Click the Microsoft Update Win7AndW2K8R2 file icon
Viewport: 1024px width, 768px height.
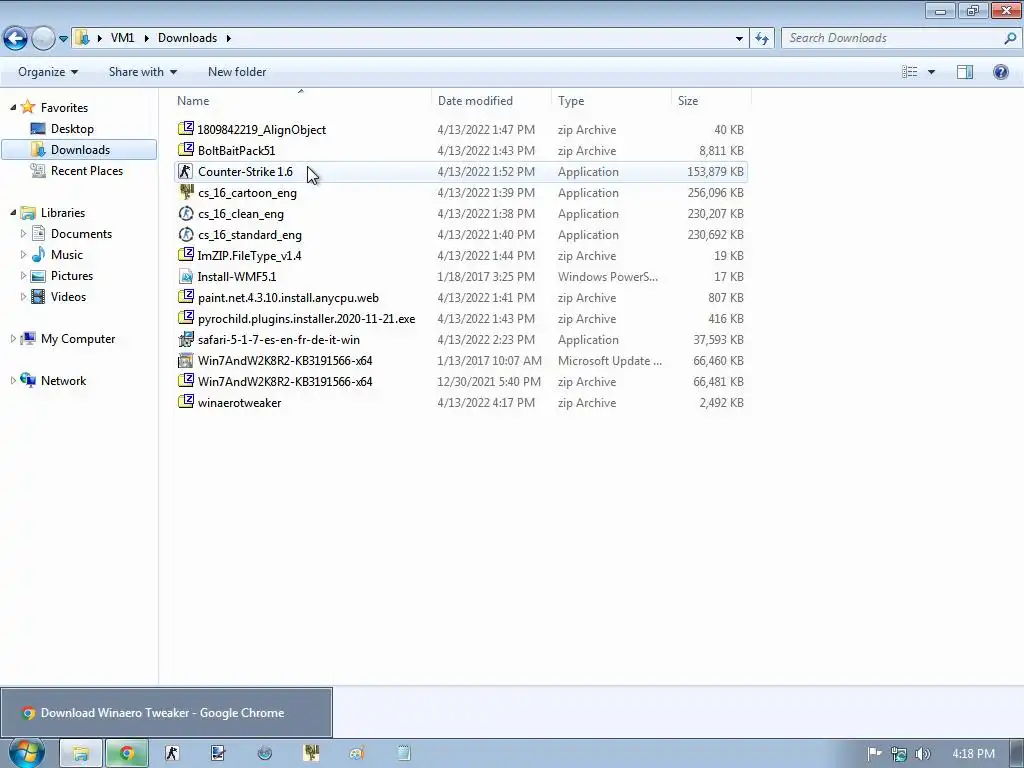tap(186, 360)
